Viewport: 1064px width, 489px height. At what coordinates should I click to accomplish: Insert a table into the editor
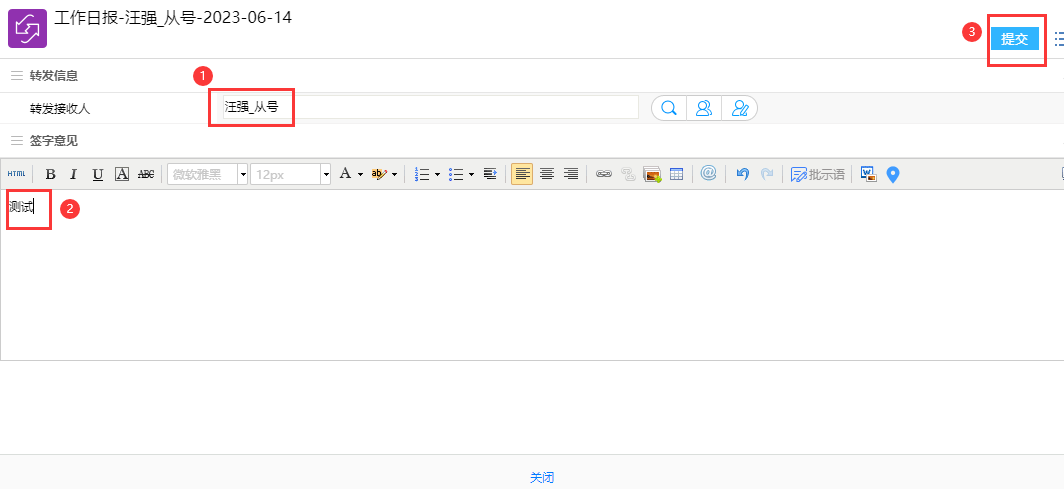tap(676, 174)
